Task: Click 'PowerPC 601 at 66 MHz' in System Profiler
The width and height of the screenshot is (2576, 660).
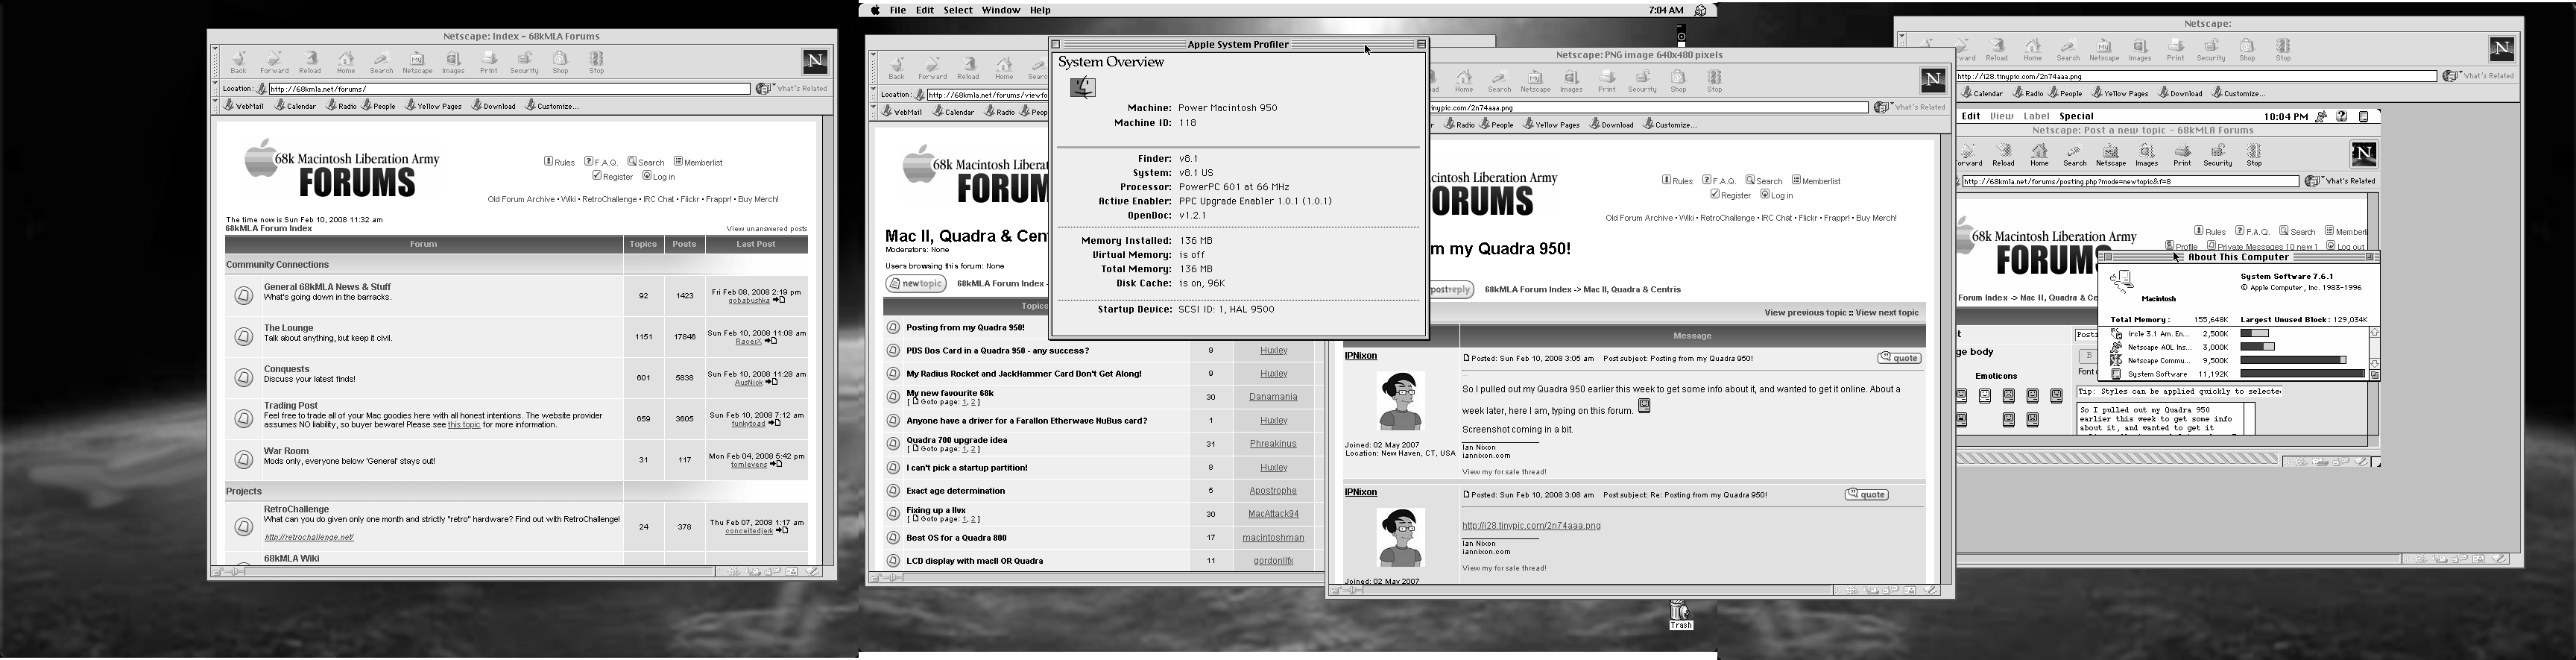Action: 1234,187
